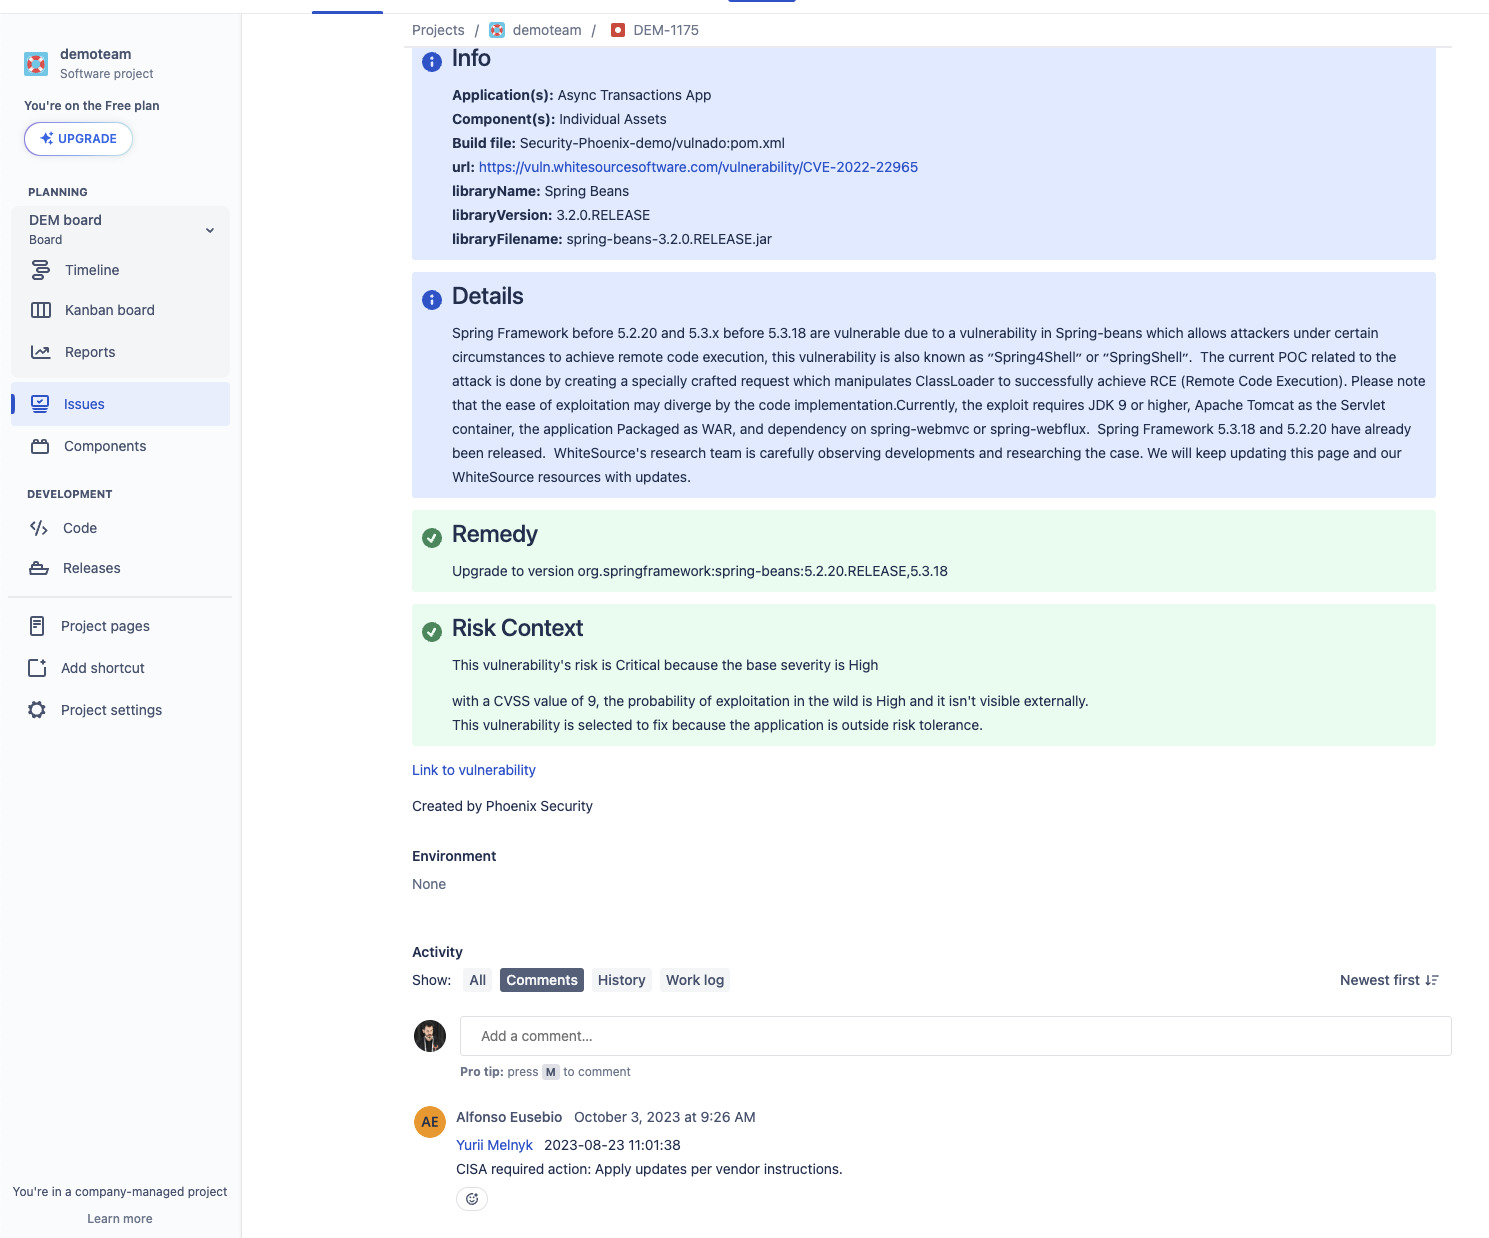1489x1238 pixels.
Task: Click the Environment field label
Action: point(454,856)
